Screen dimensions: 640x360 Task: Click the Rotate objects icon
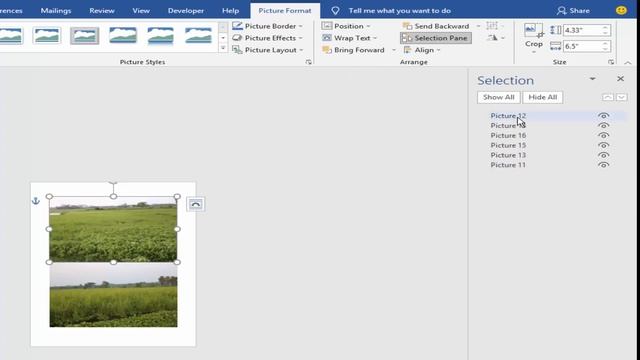(x=496, y=38)
